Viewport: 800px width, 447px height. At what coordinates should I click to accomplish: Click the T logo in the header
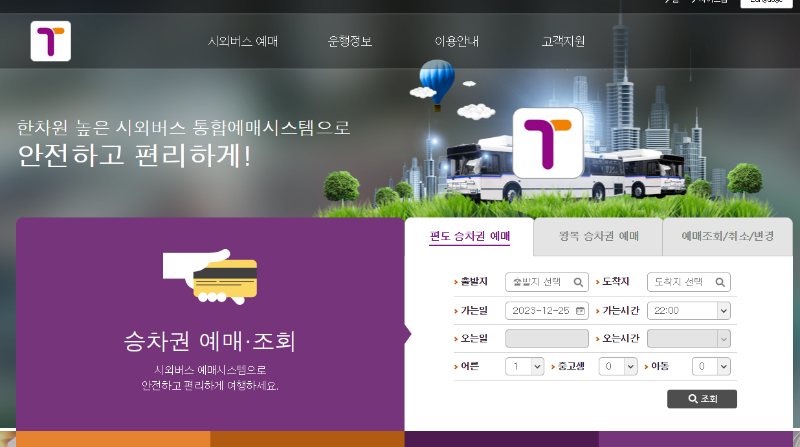(51, 41)
